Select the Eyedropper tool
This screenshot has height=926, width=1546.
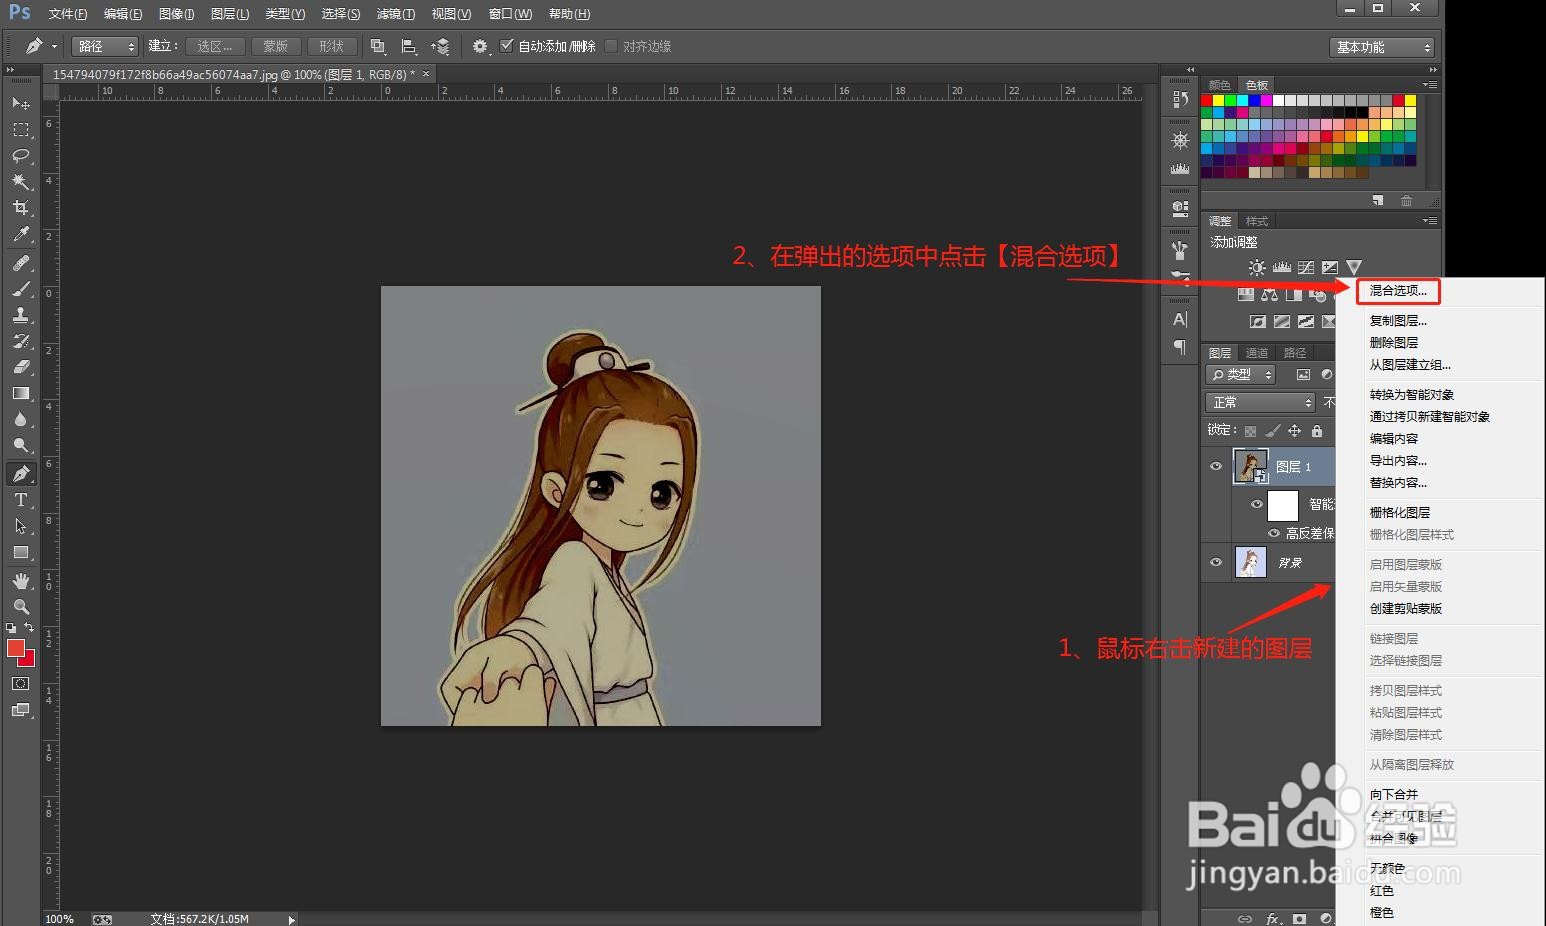click(20, 234)
